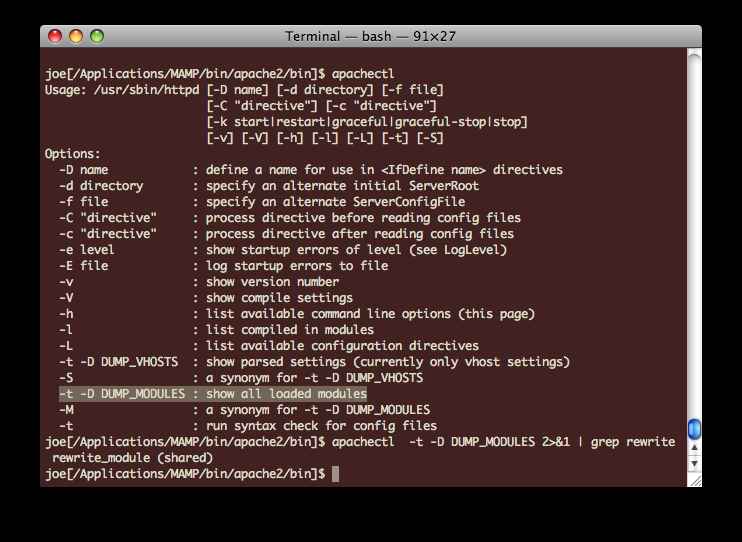This screenshot has width=742, height=542.
Task: Minimize the Terminal using yellow button
Action: [x=76, y=36]
